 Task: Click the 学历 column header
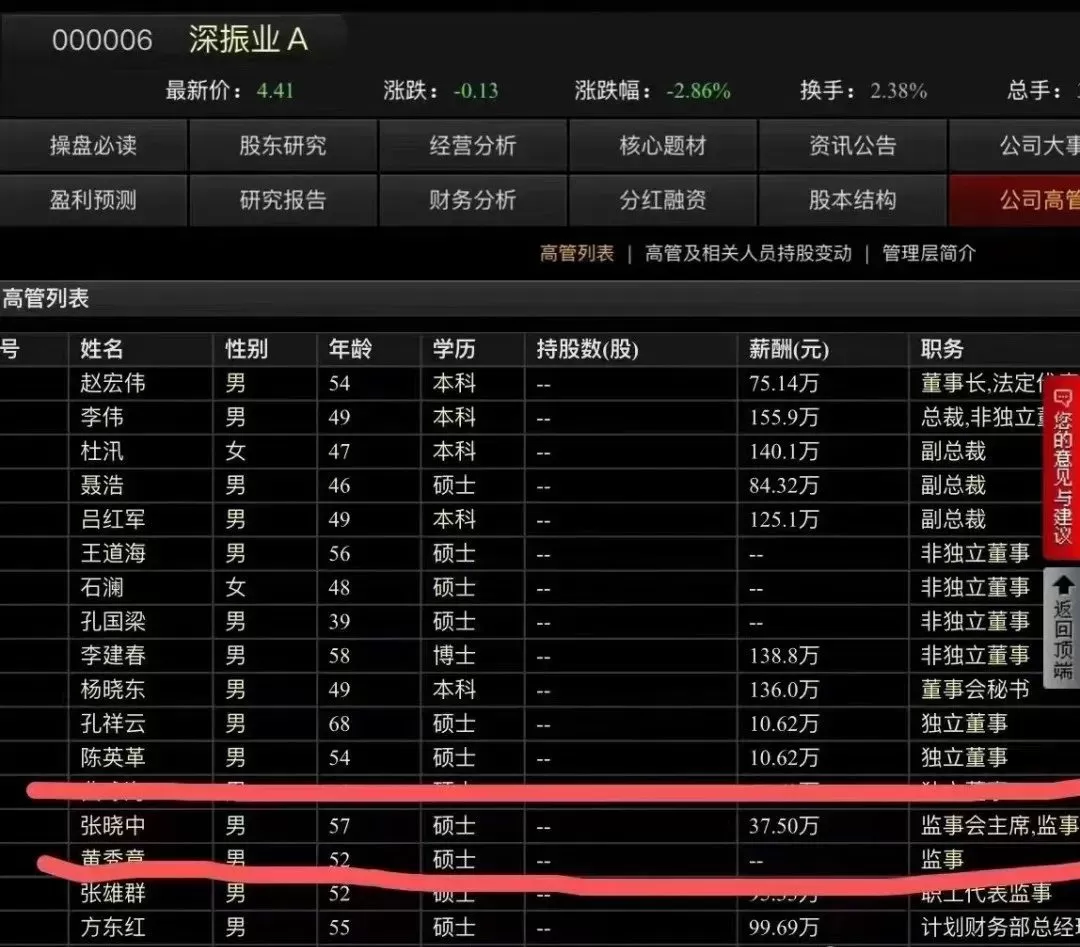[x=454, y=349]
